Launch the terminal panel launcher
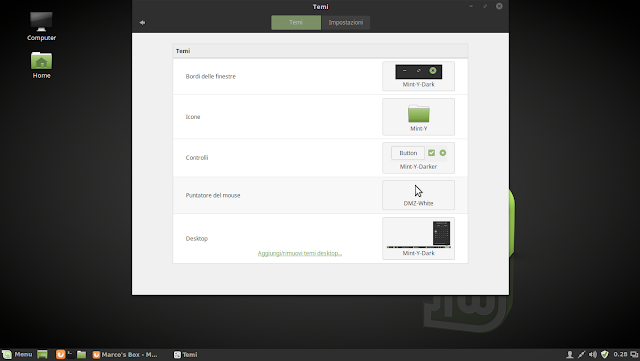Image resolution: width=640 pixels, height=361 pixels. (x=71, y=354)
